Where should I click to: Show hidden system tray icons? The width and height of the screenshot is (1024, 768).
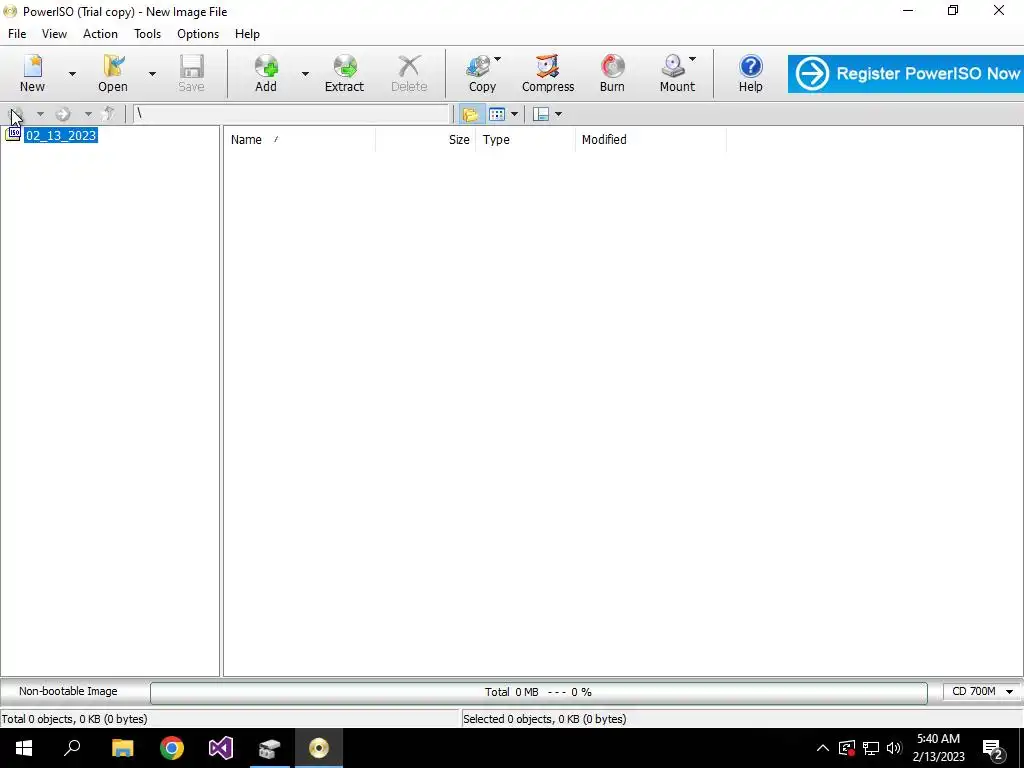[823, 748]
